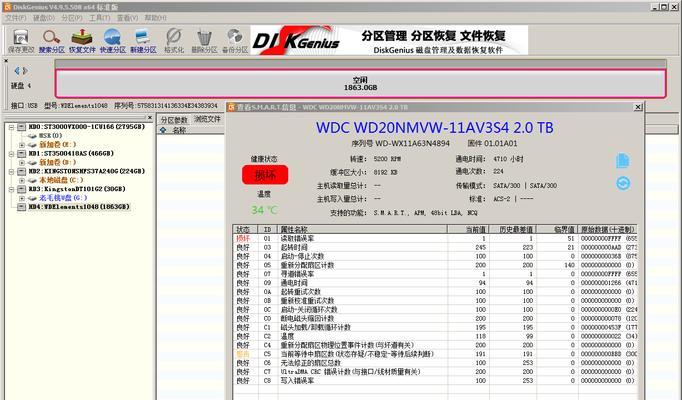682x400 pixels.
Task: Click the 当前值 column header
Action: click(x=468, y=229)
